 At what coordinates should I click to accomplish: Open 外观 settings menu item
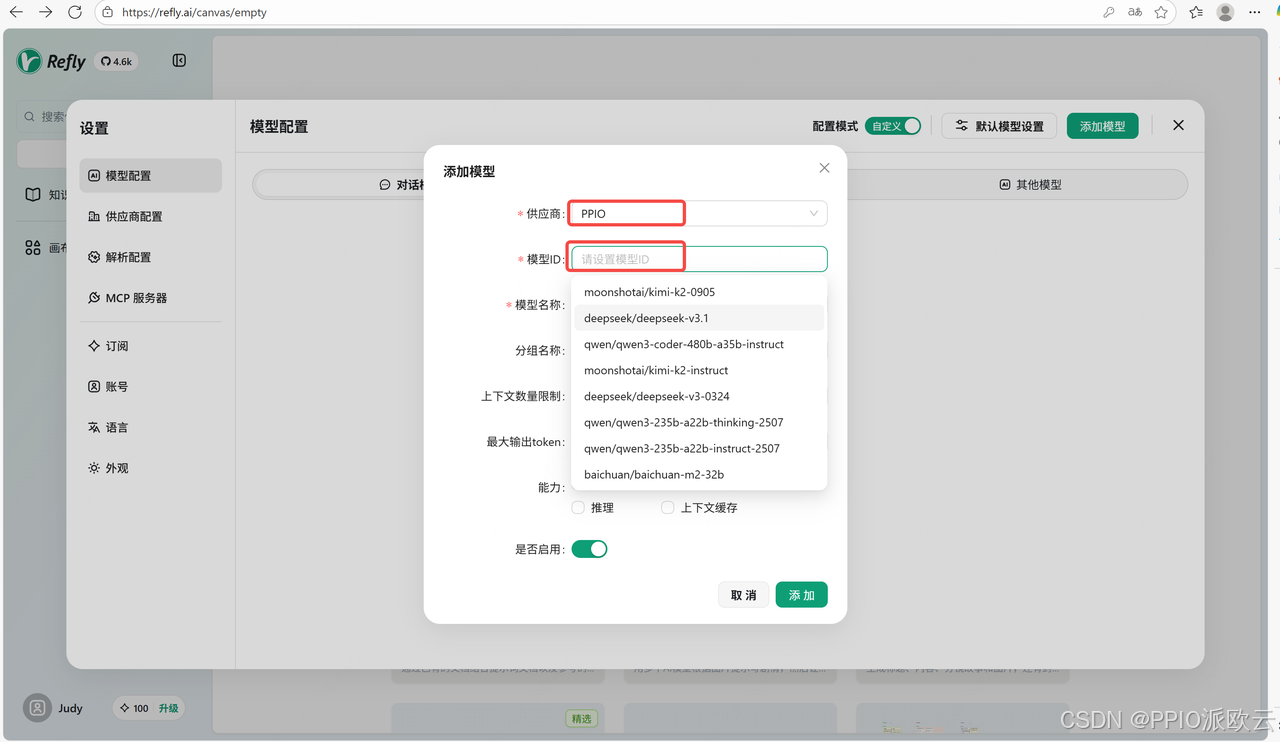pyautogui.click(x=150, y=468)
